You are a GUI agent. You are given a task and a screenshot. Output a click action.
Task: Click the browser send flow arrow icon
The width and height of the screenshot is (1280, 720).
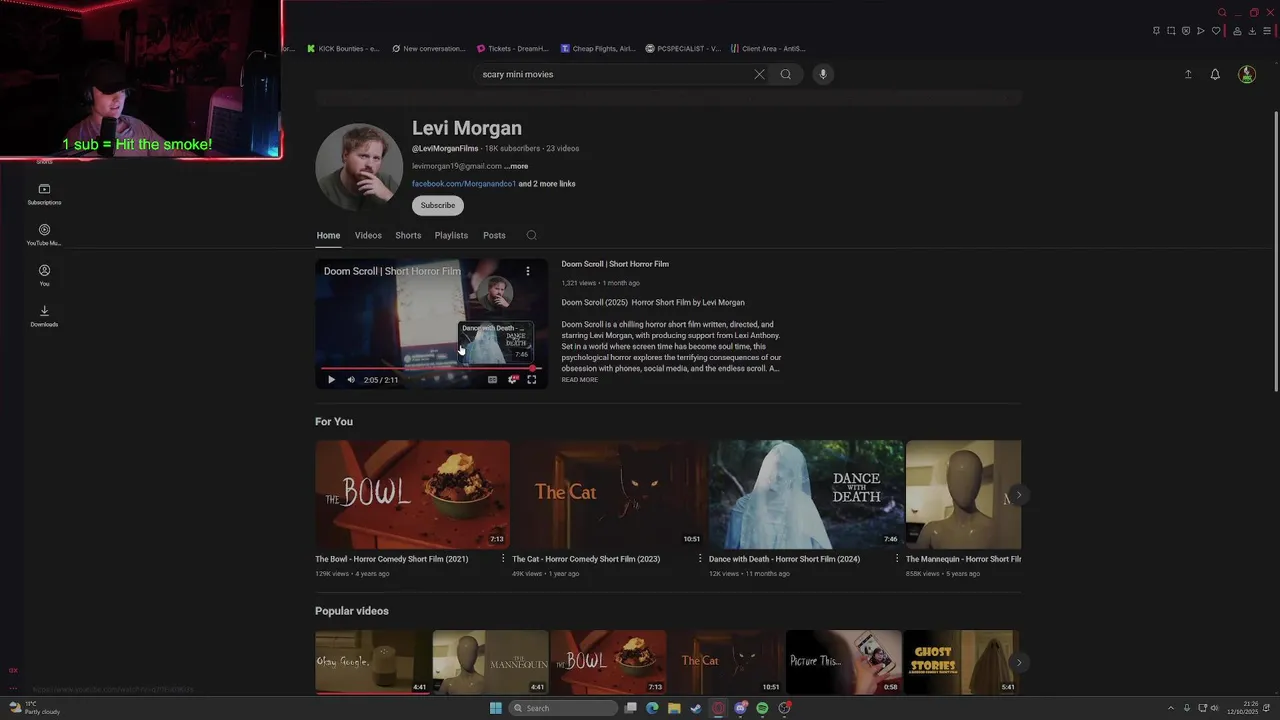1201,31
